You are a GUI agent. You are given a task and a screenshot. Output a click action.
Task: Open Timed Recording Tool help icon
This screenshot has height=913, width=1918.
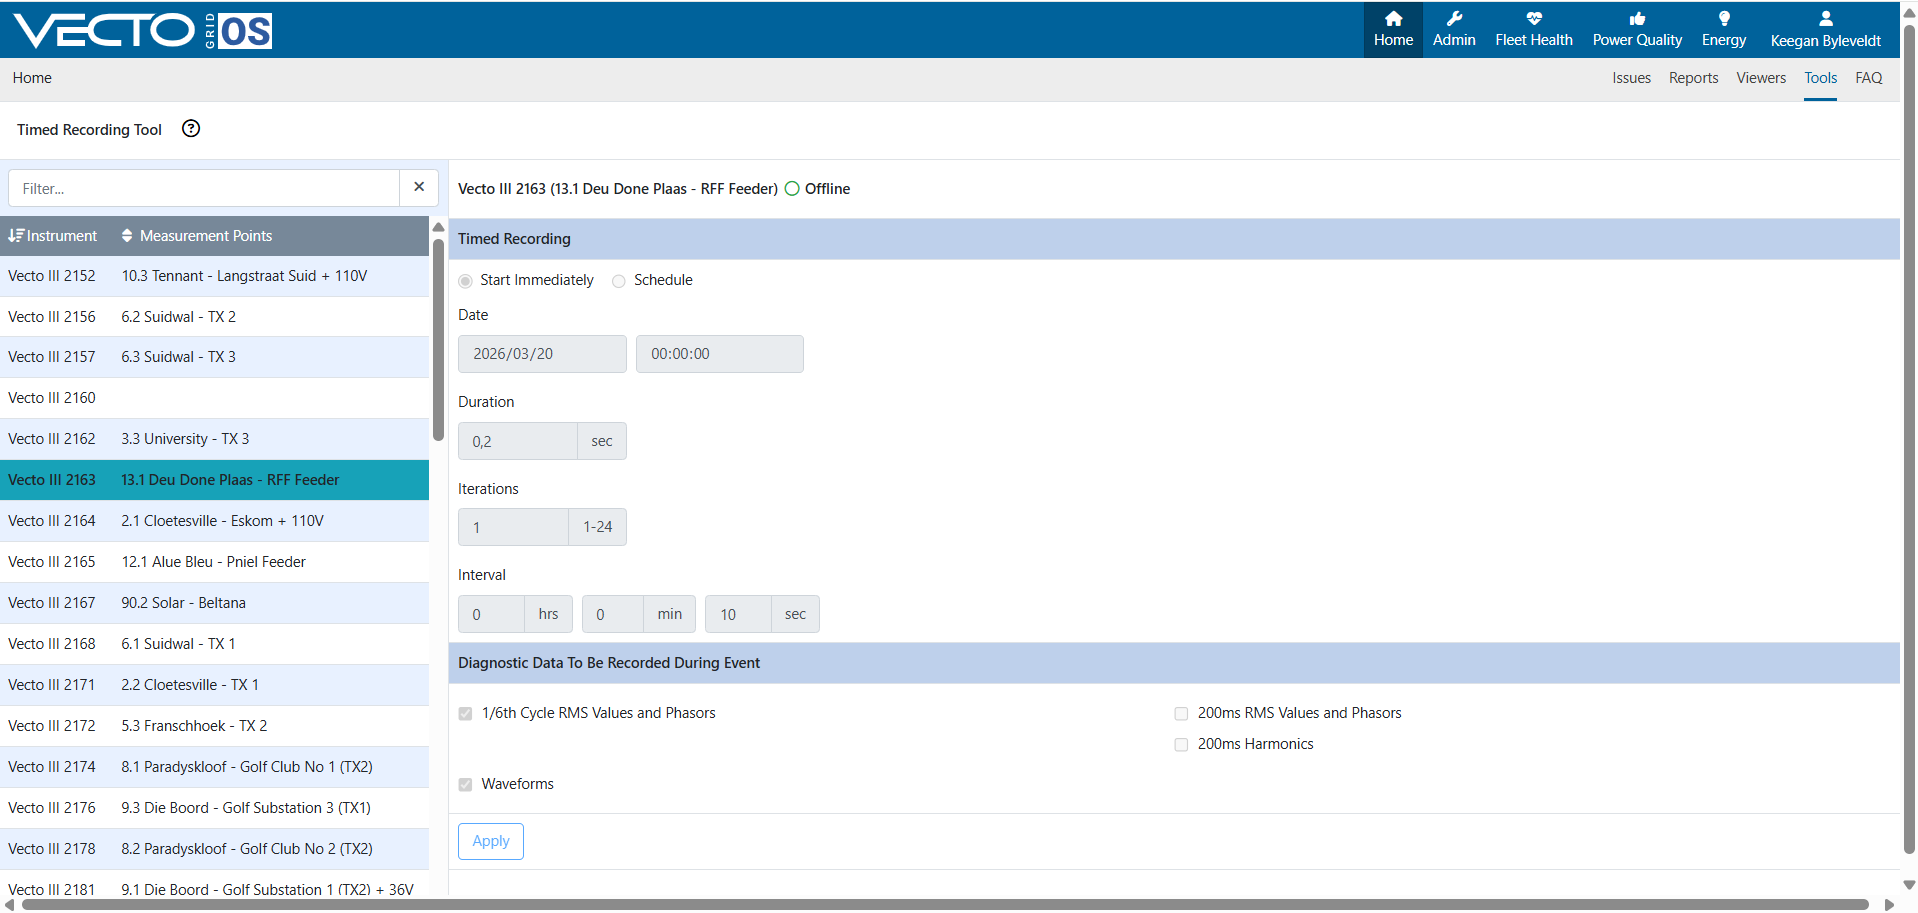191,128
